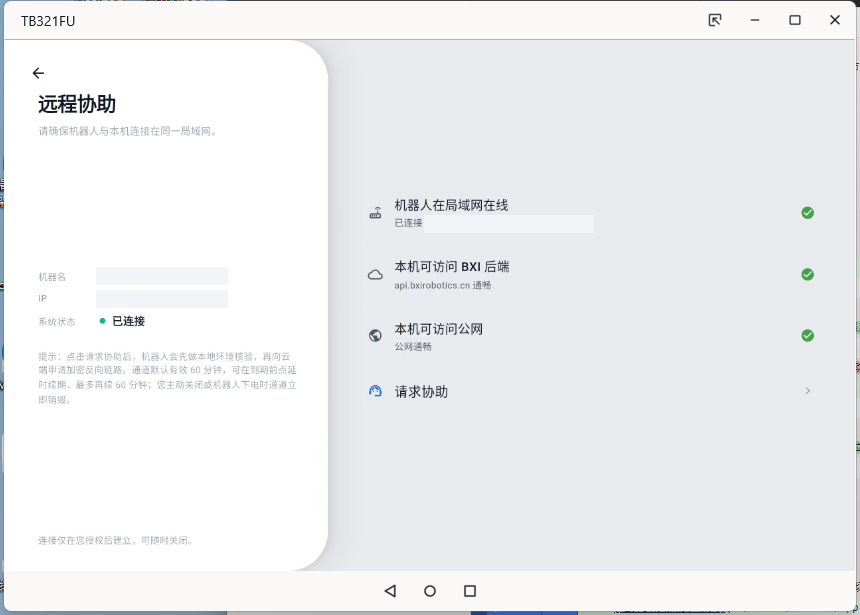Go back using the arrow above 远程协助
The width and height of the screenshot is (860, 615).
(38, 73)
